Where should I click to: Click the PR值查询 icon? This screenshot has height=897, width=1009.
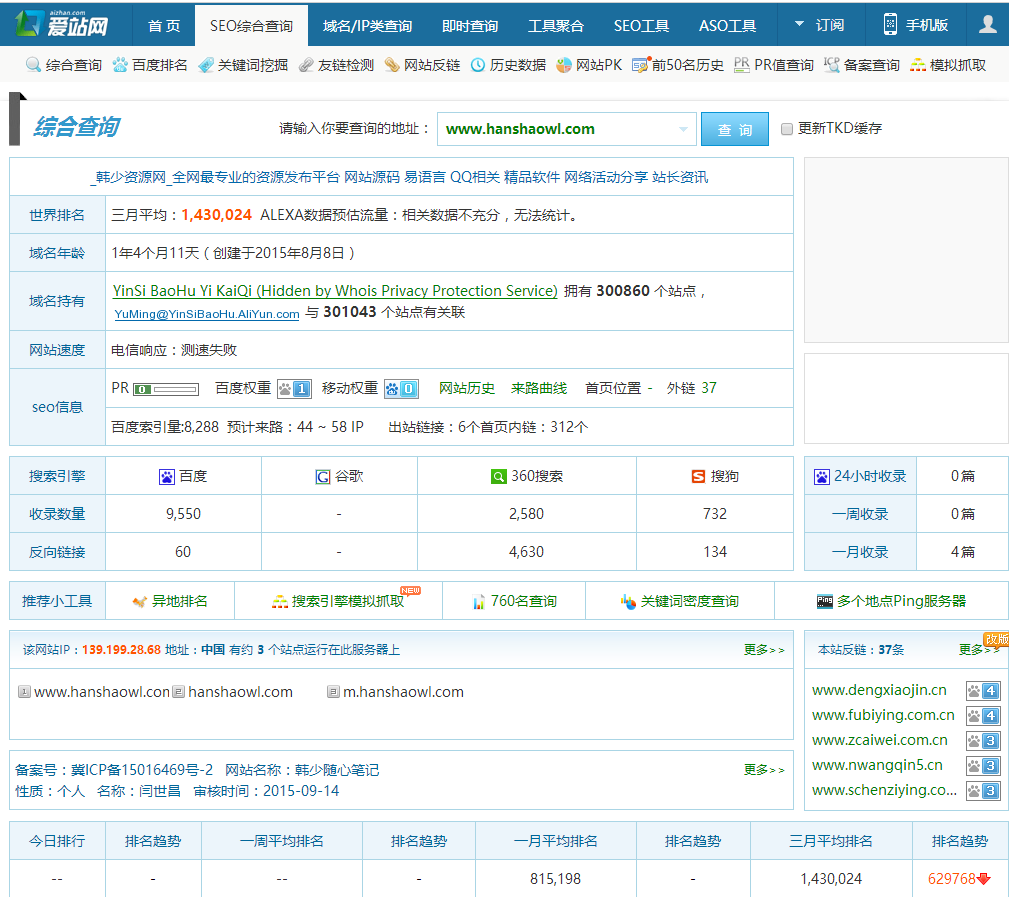coord(741,64)
